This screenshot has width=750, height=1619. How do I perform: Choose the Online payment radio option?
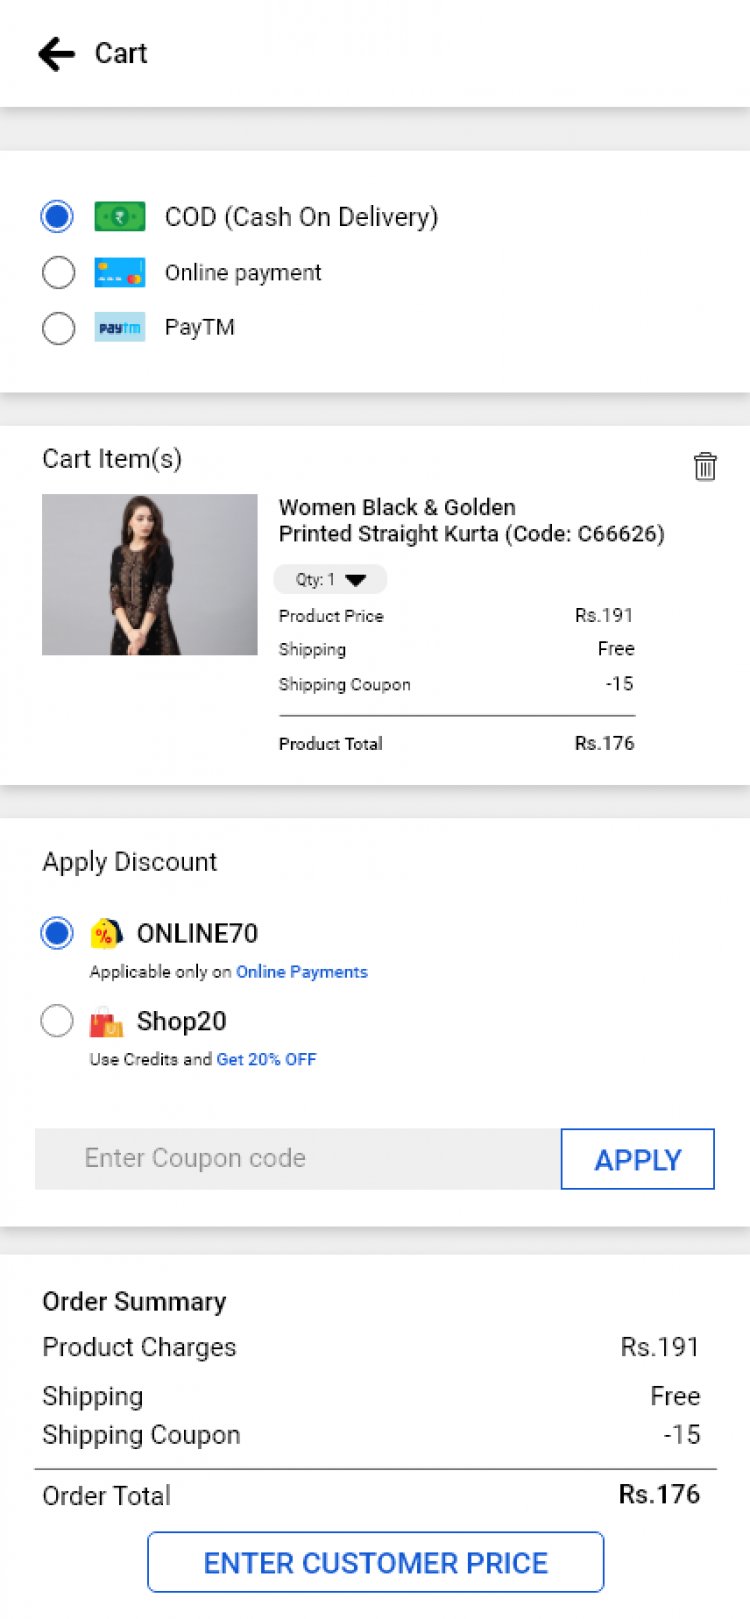point(58,272)
